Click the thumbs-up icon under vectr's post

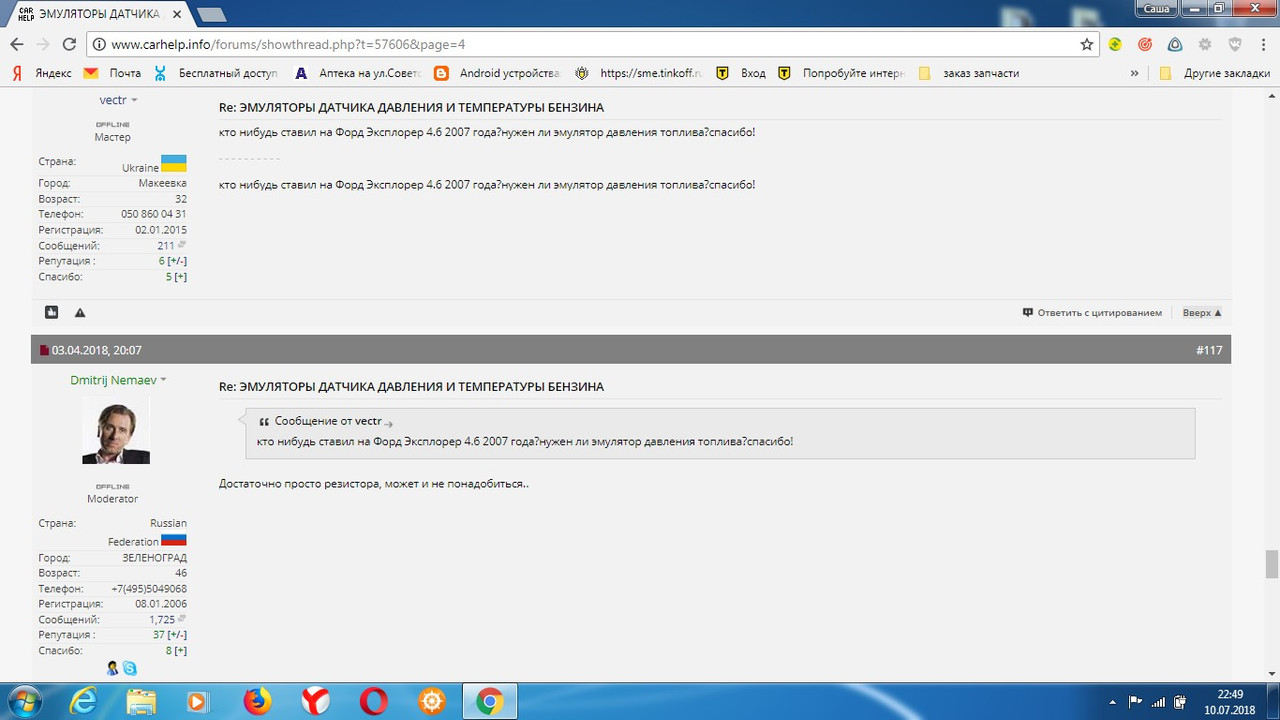[51, 313]
